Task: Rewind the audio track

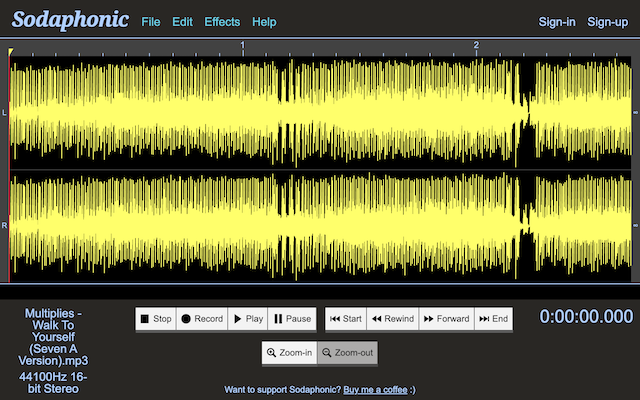Action: pos(393,319)
